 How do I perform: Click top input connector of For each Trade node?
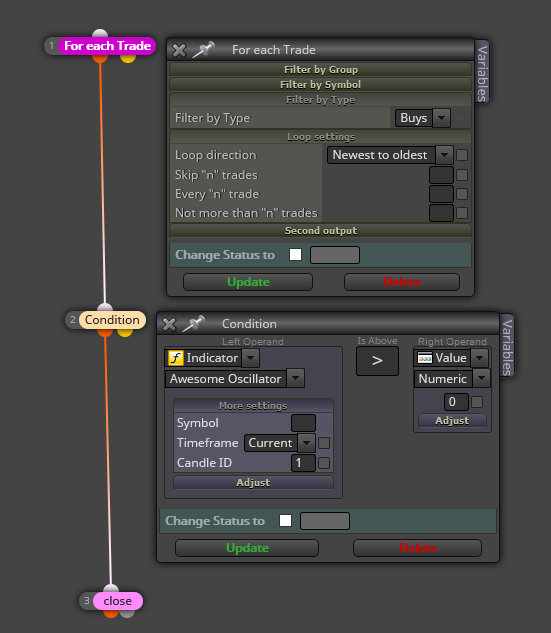100,33
